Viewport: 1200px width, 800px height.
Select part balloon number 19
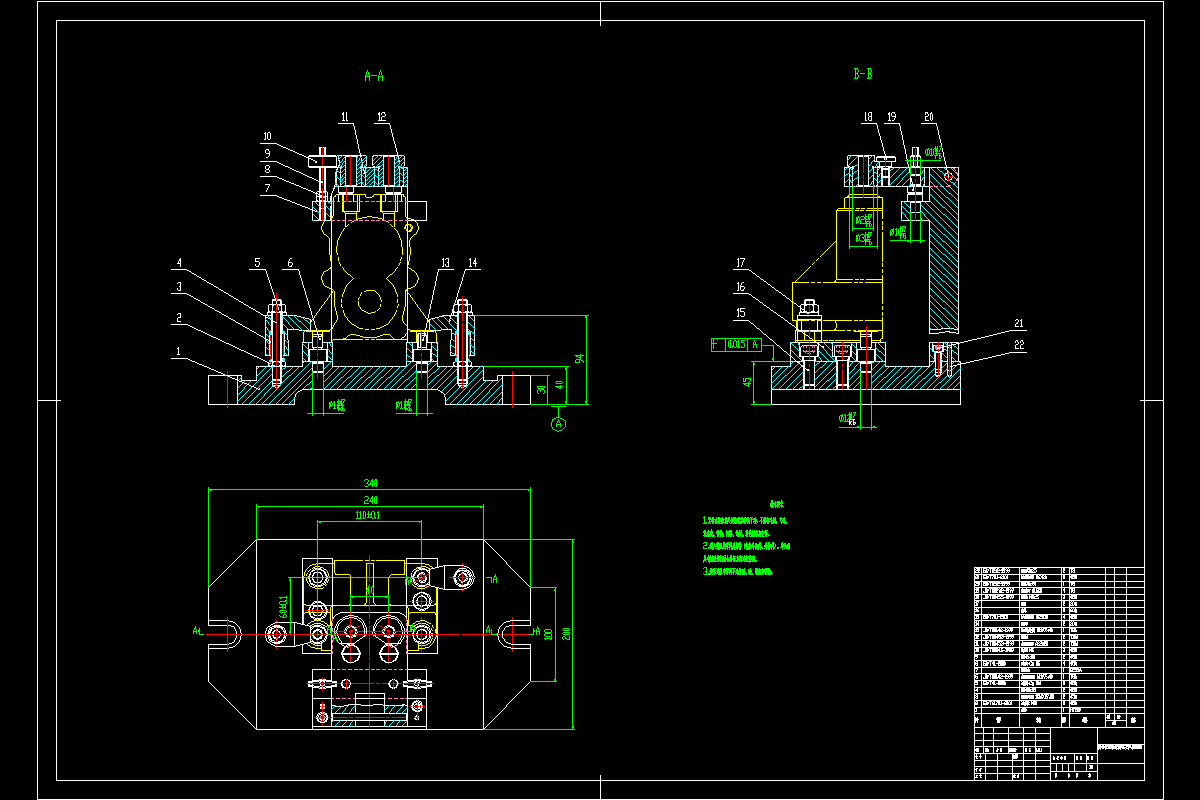tap(890, 117)
